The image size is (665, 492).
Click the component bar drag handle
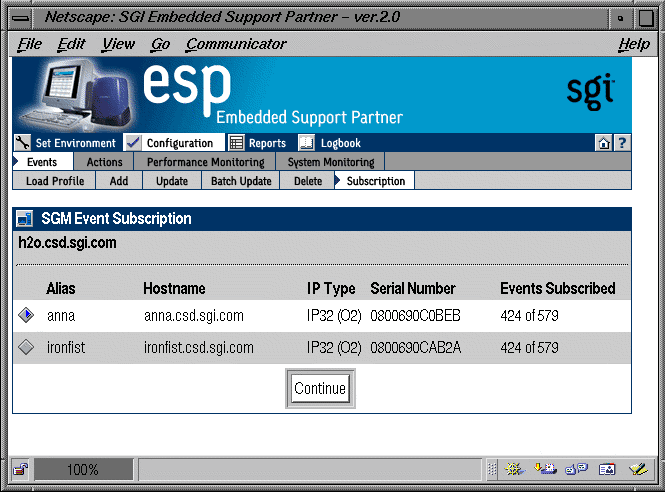point(492,469)
